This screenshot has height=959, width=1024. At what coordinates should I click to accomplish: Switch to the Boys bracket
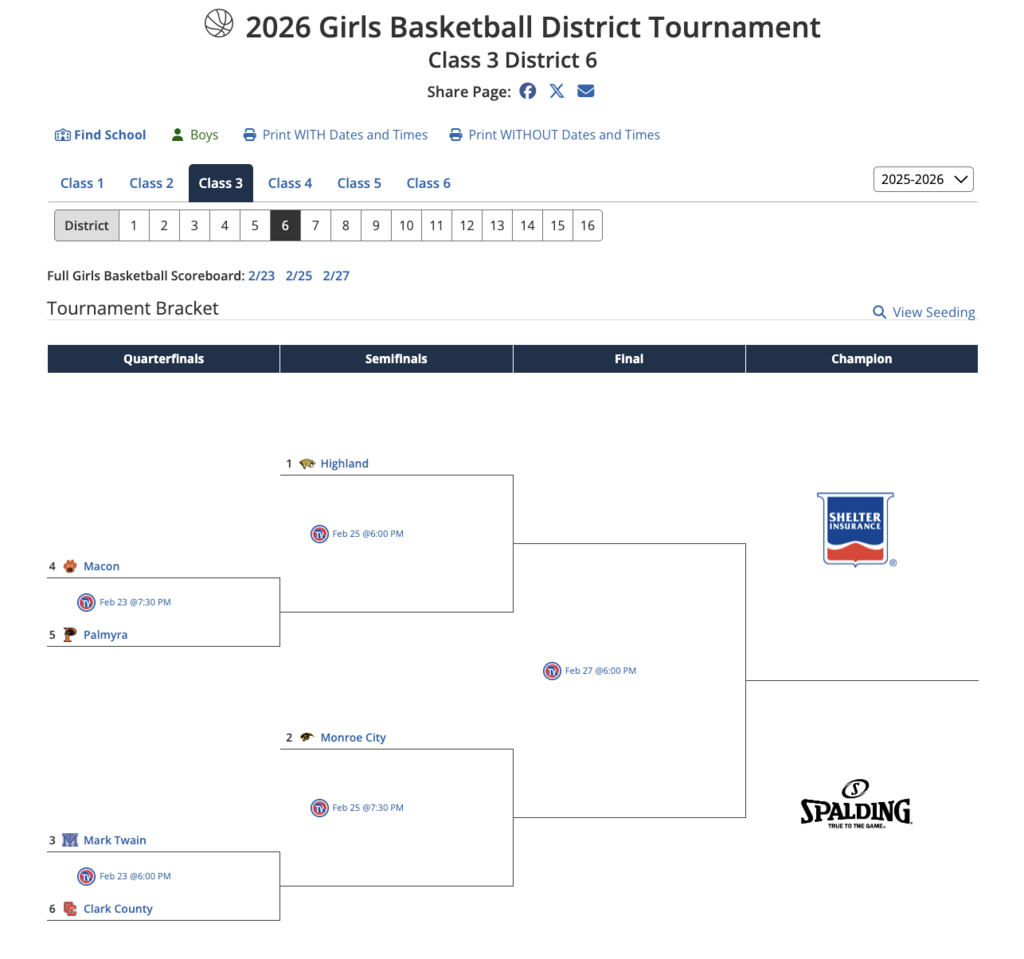pyautogui.click(x=195, y=135)
